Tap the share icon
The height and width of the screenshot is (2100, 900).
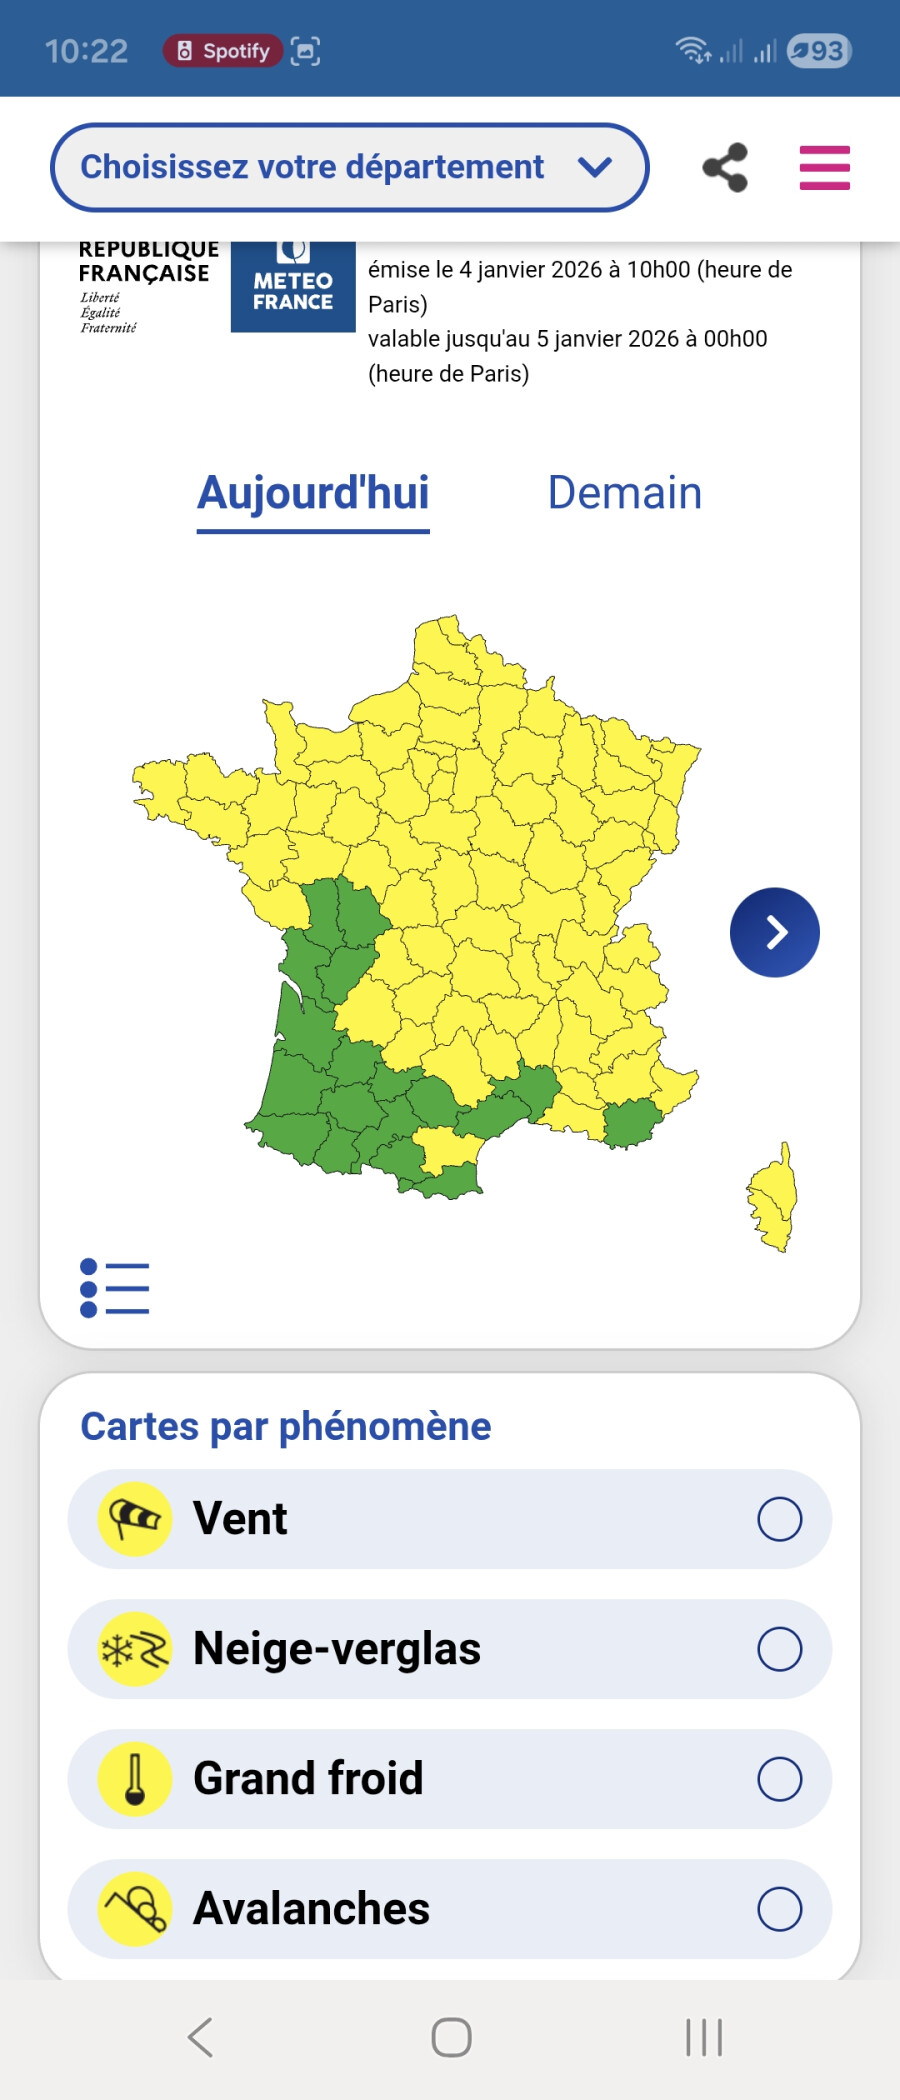point(725,167)
